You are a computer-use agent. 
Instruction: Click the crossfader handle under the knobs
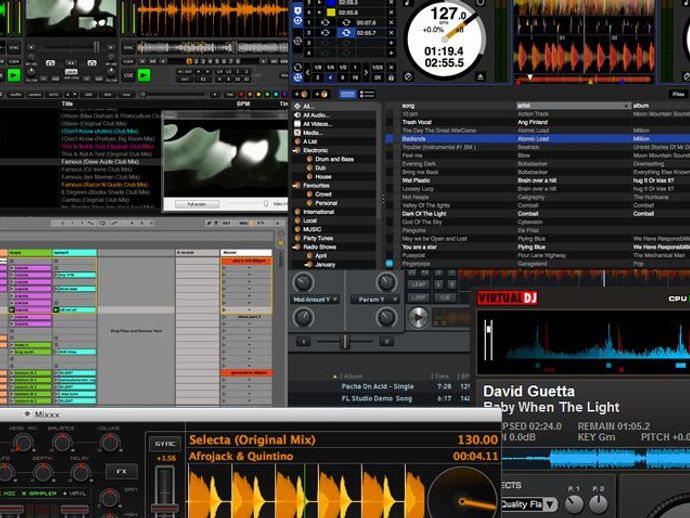[345, 342]
